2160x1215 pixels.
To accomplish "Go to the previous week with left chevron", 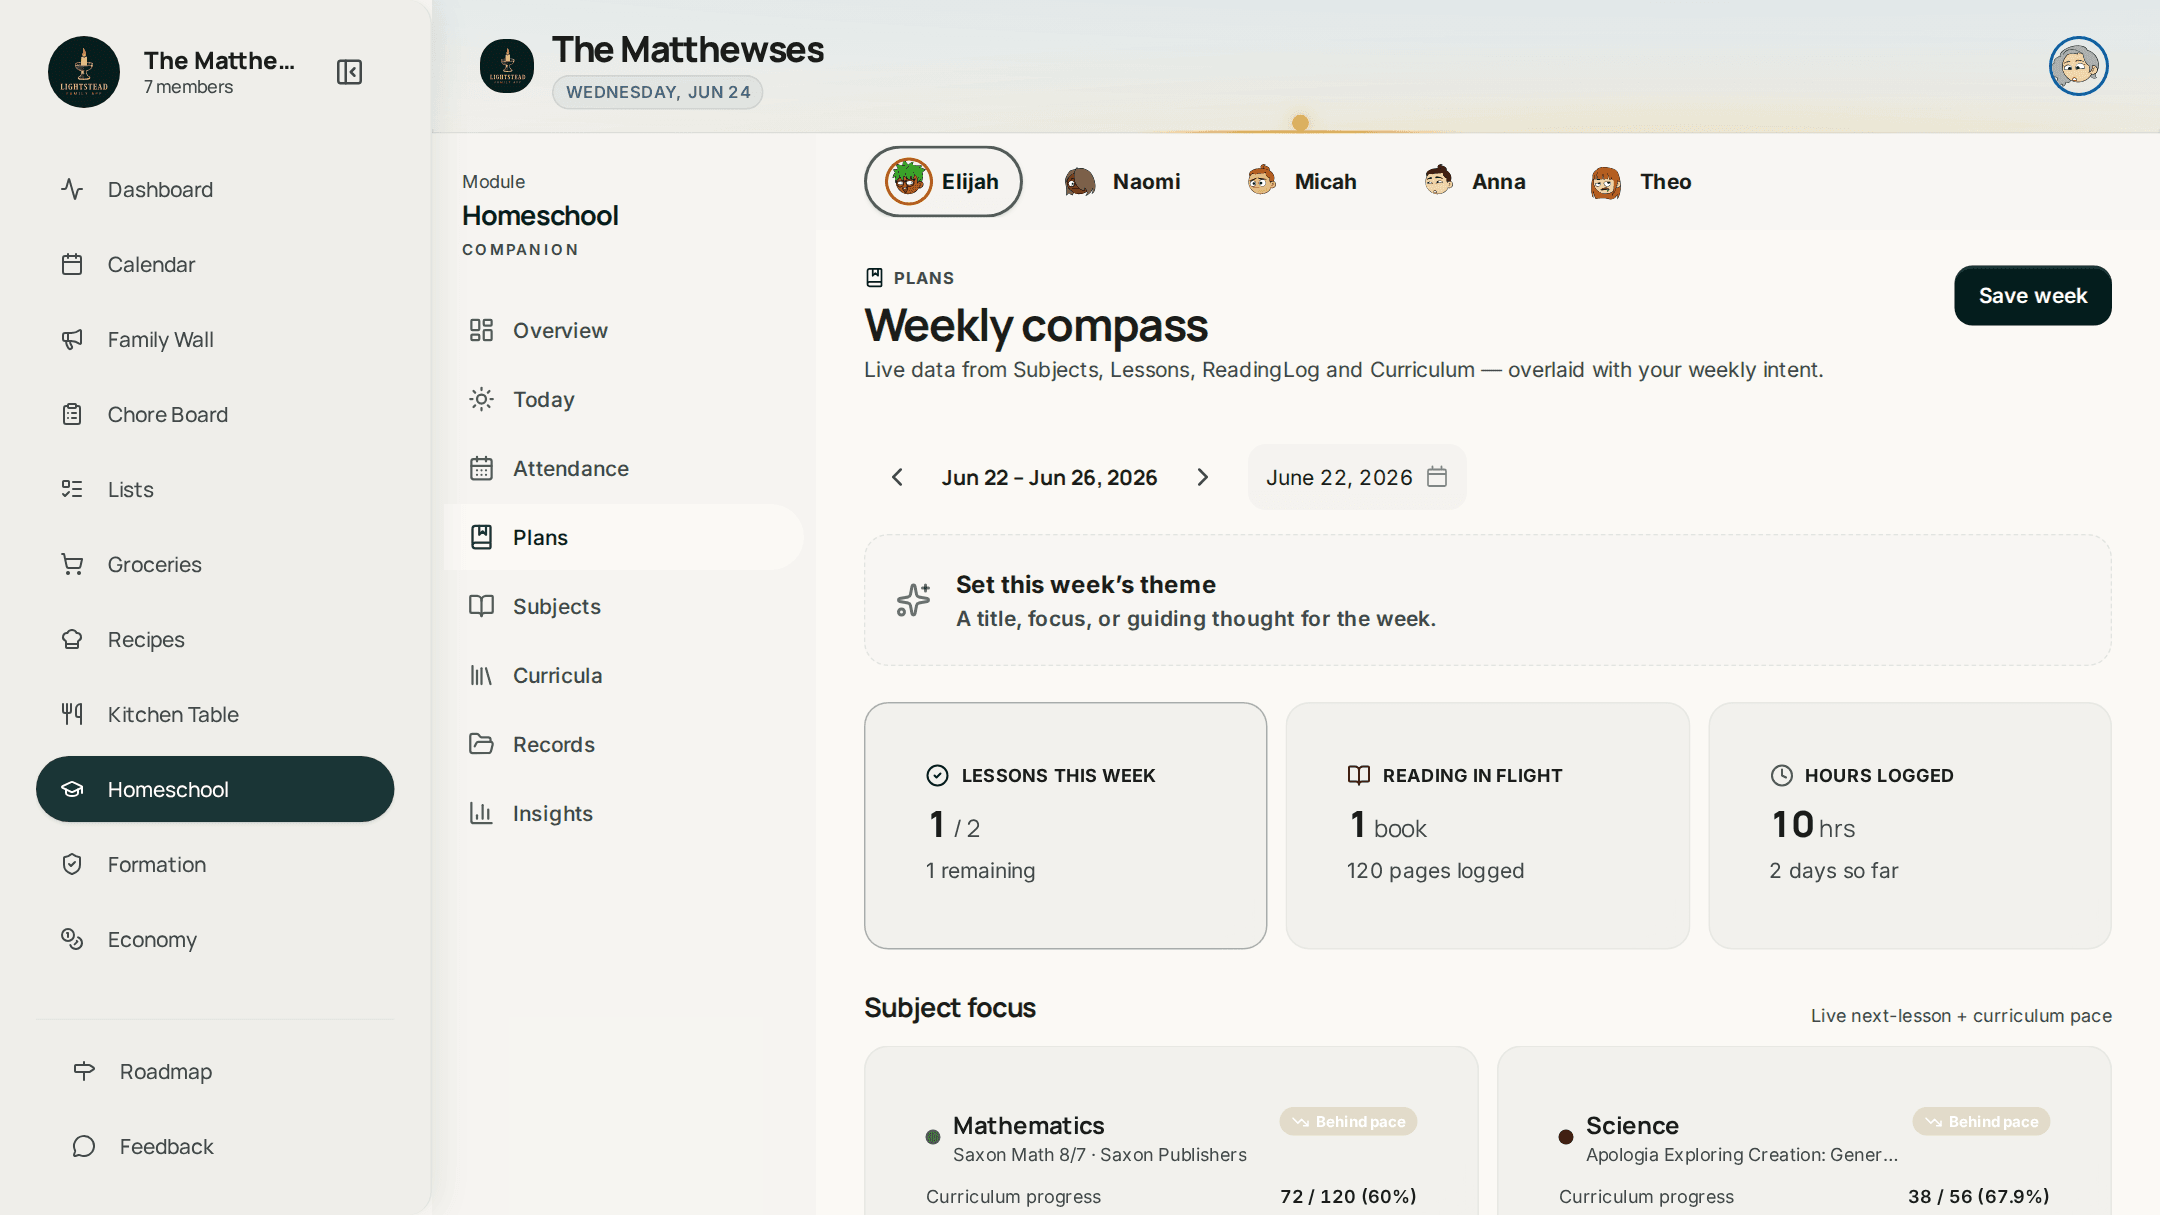I will pos(897,477).
